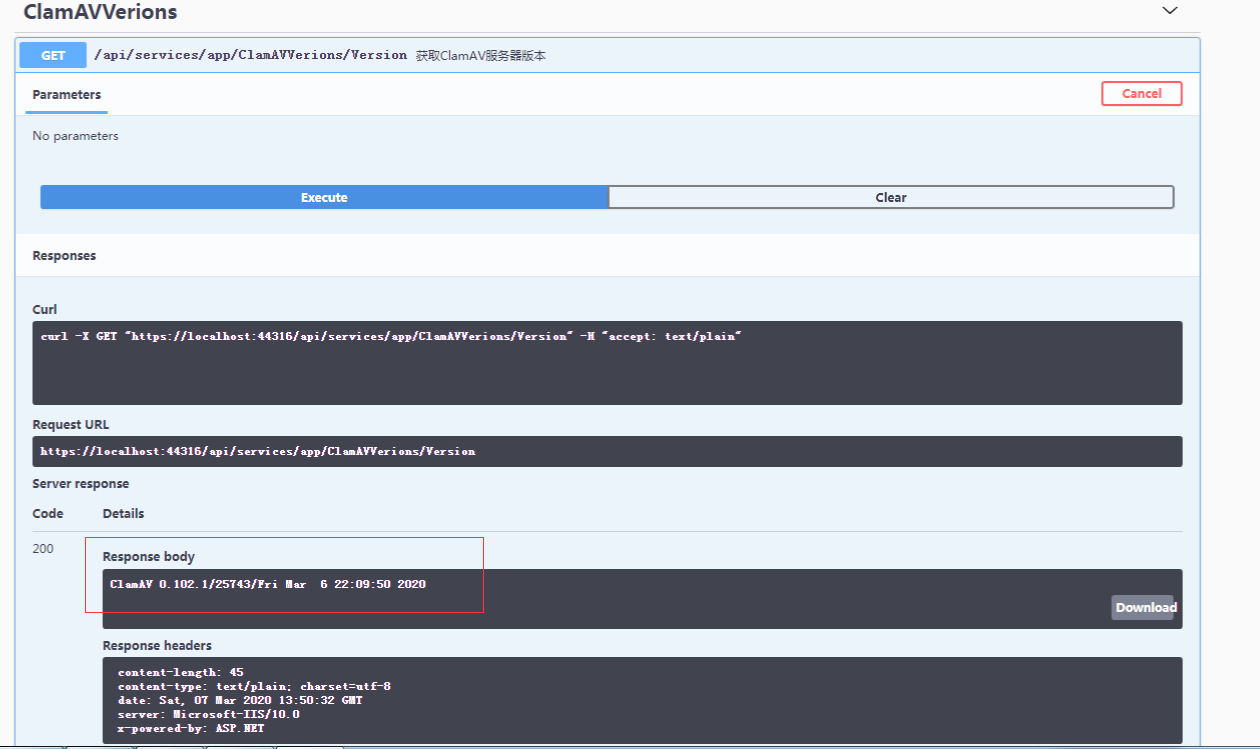This screenshot has width=1260, height=749.
Task: Click the Response headers code block
Action: (640, 700)
